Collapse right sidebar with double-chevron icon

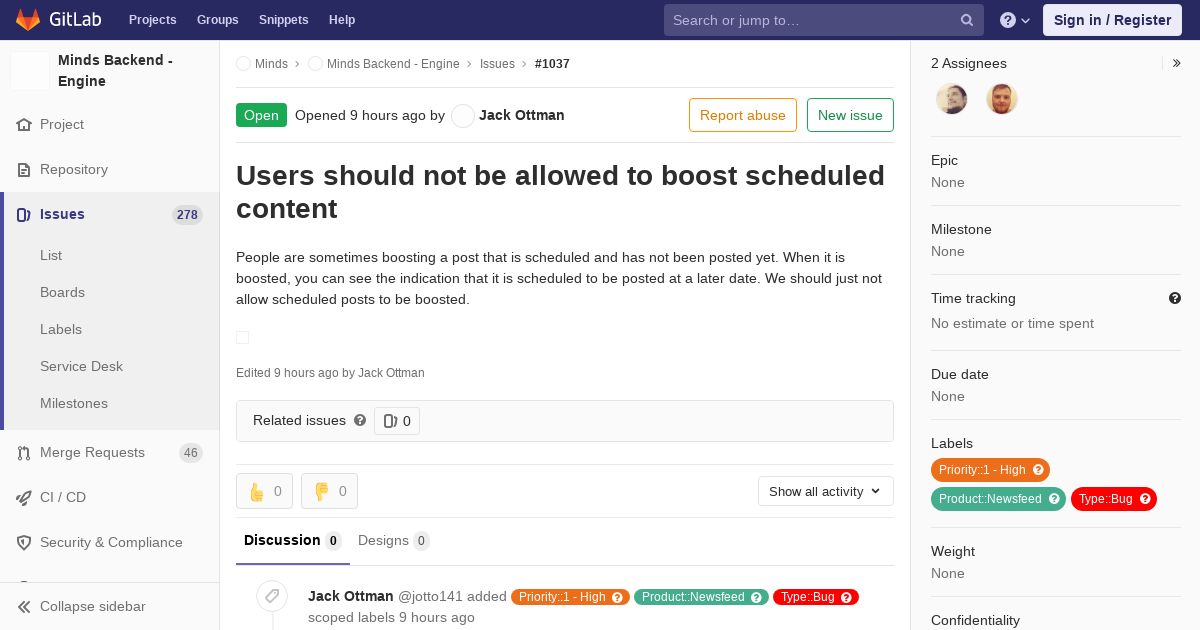[1177, 63]
